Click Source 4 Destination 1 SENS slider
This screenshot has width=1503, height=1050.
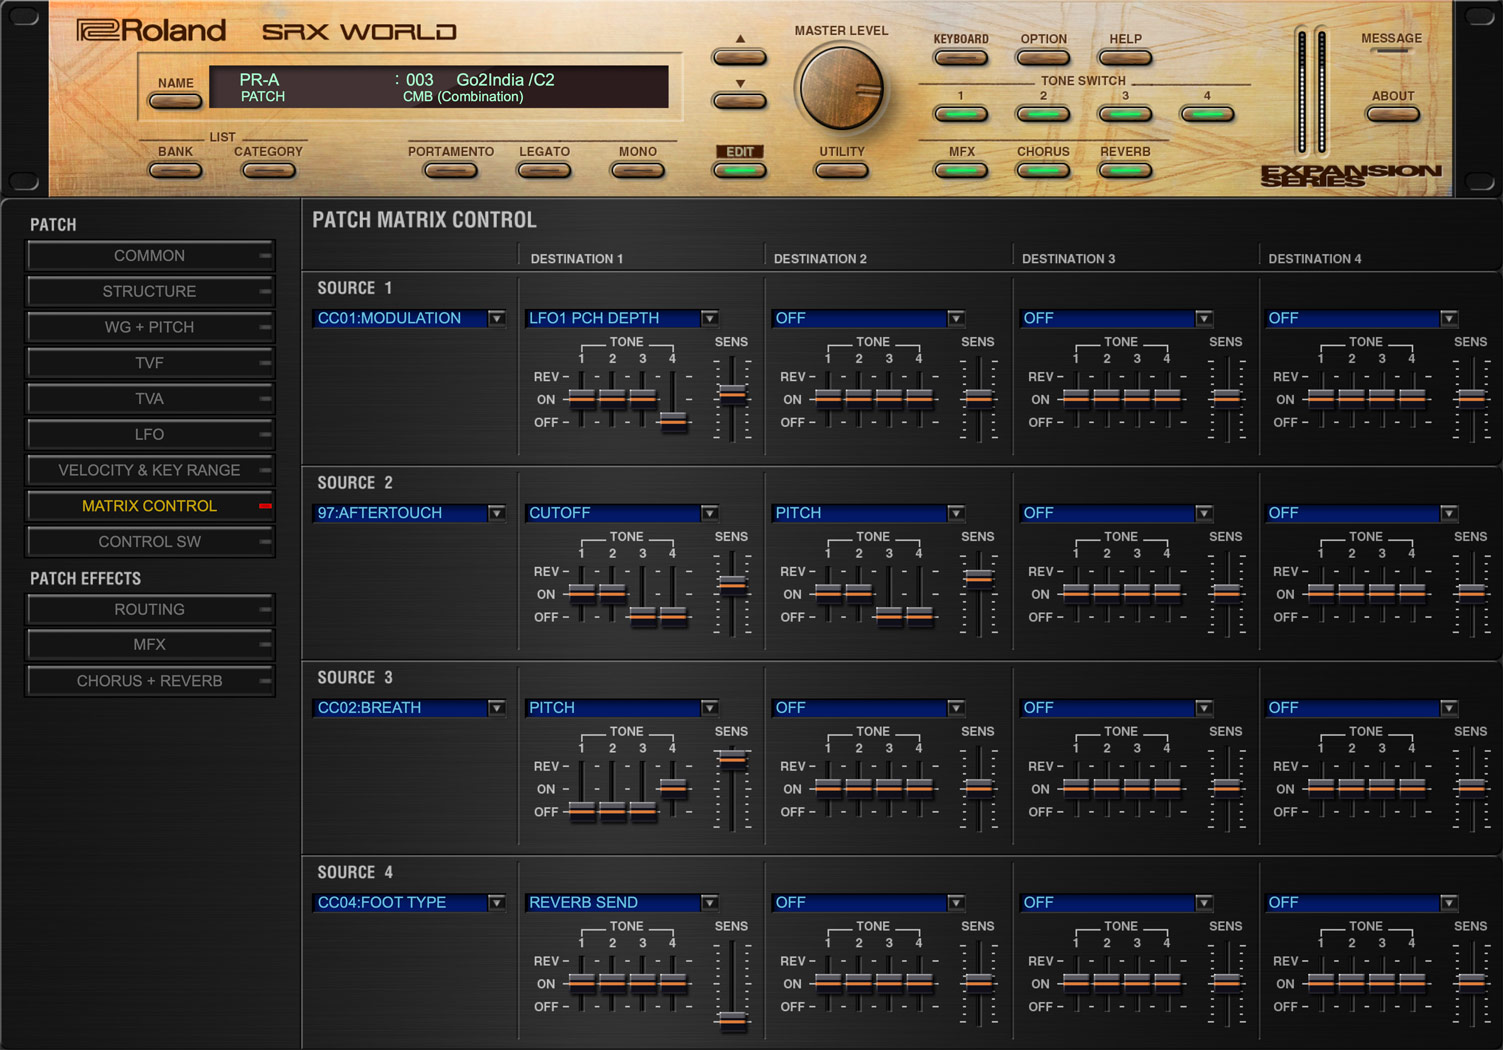[733, 1020]
